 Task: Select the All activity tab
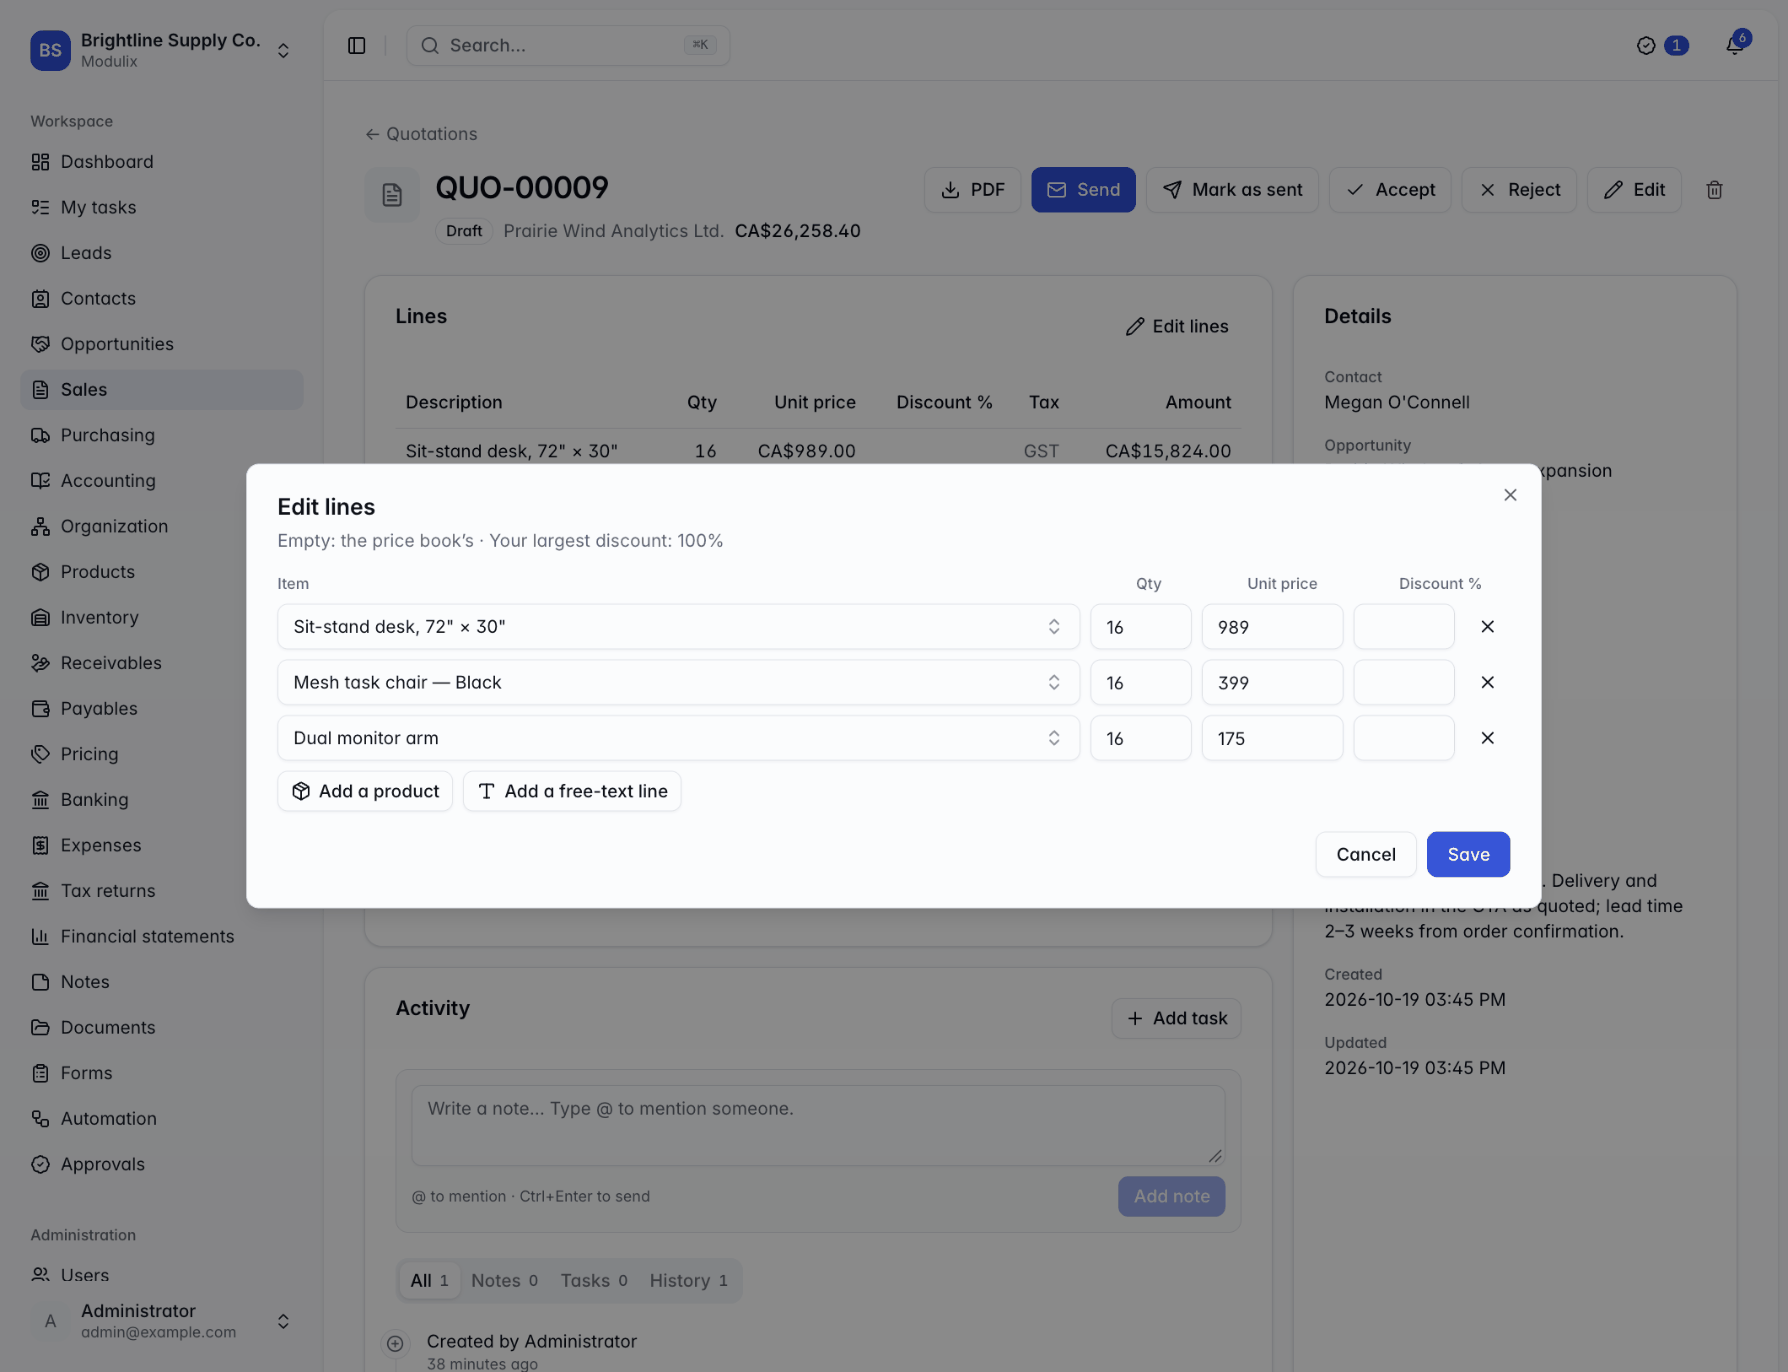[429, 1280]
